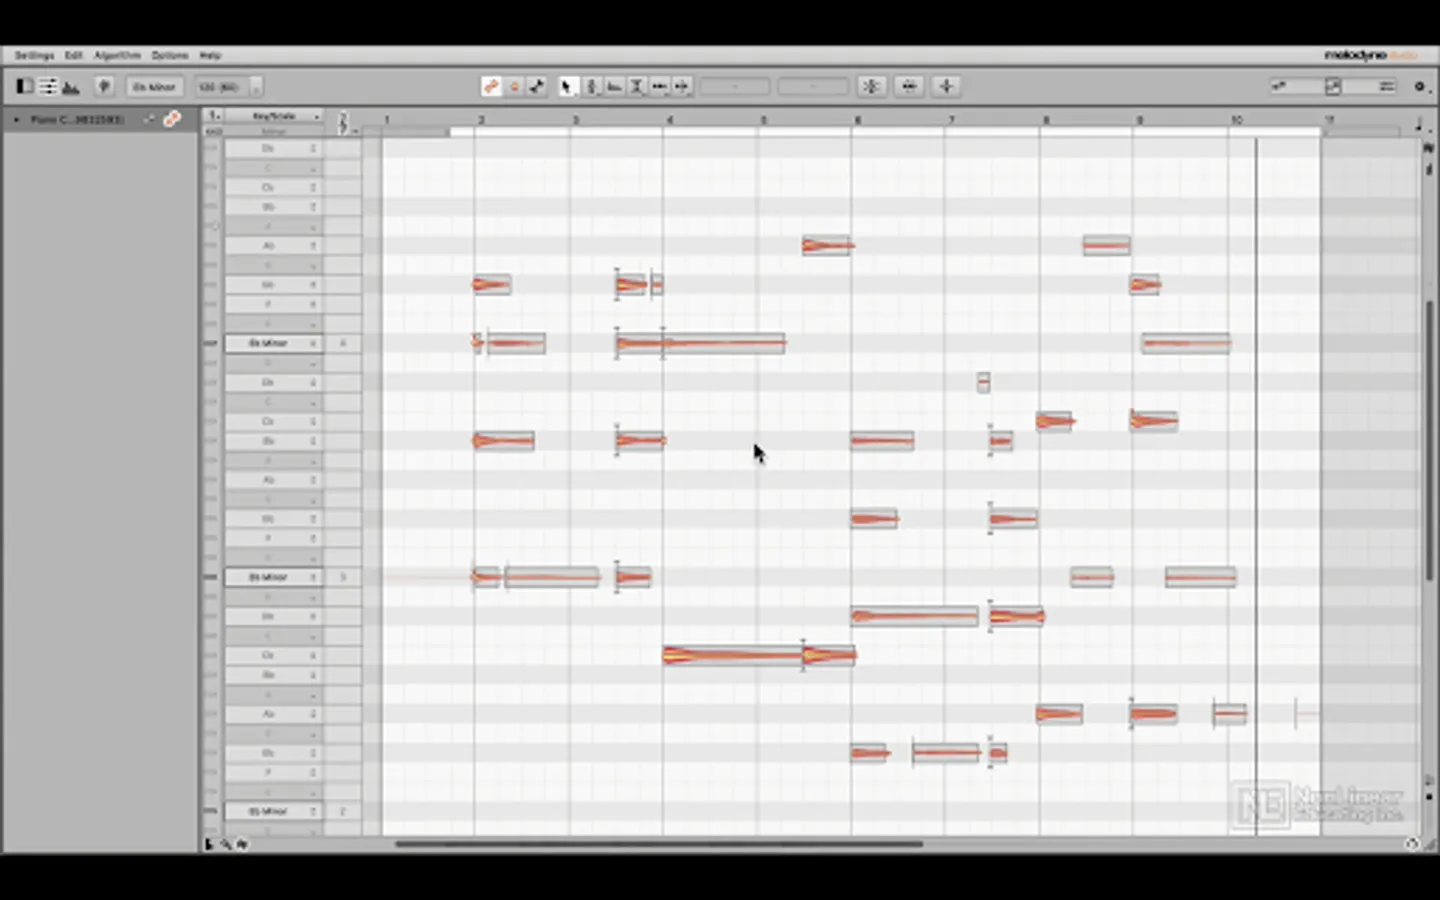
Task: Click the vertical scrollbar thumb
Action: [x=1429, y=439]
